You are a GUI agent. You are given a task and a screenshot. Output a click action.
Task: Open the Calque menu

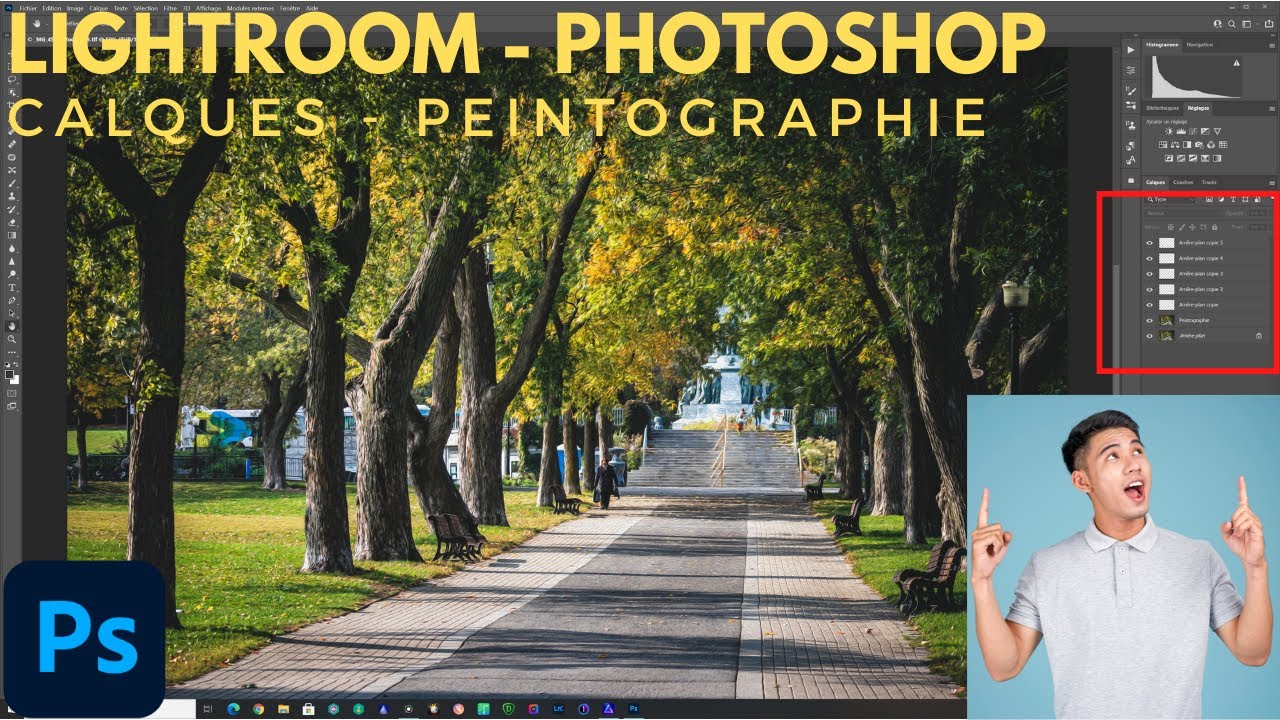tap(99, 8)
